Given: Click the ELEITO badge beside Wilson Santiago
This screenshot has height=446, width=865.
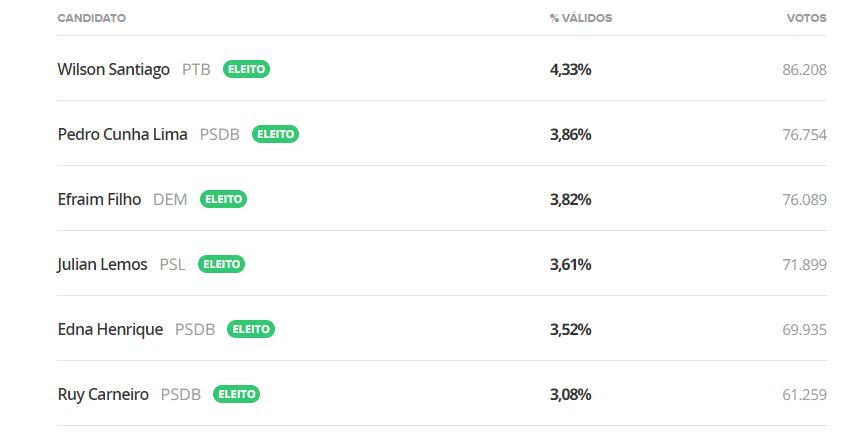Looking at the screenshot, I should [246, 69].
